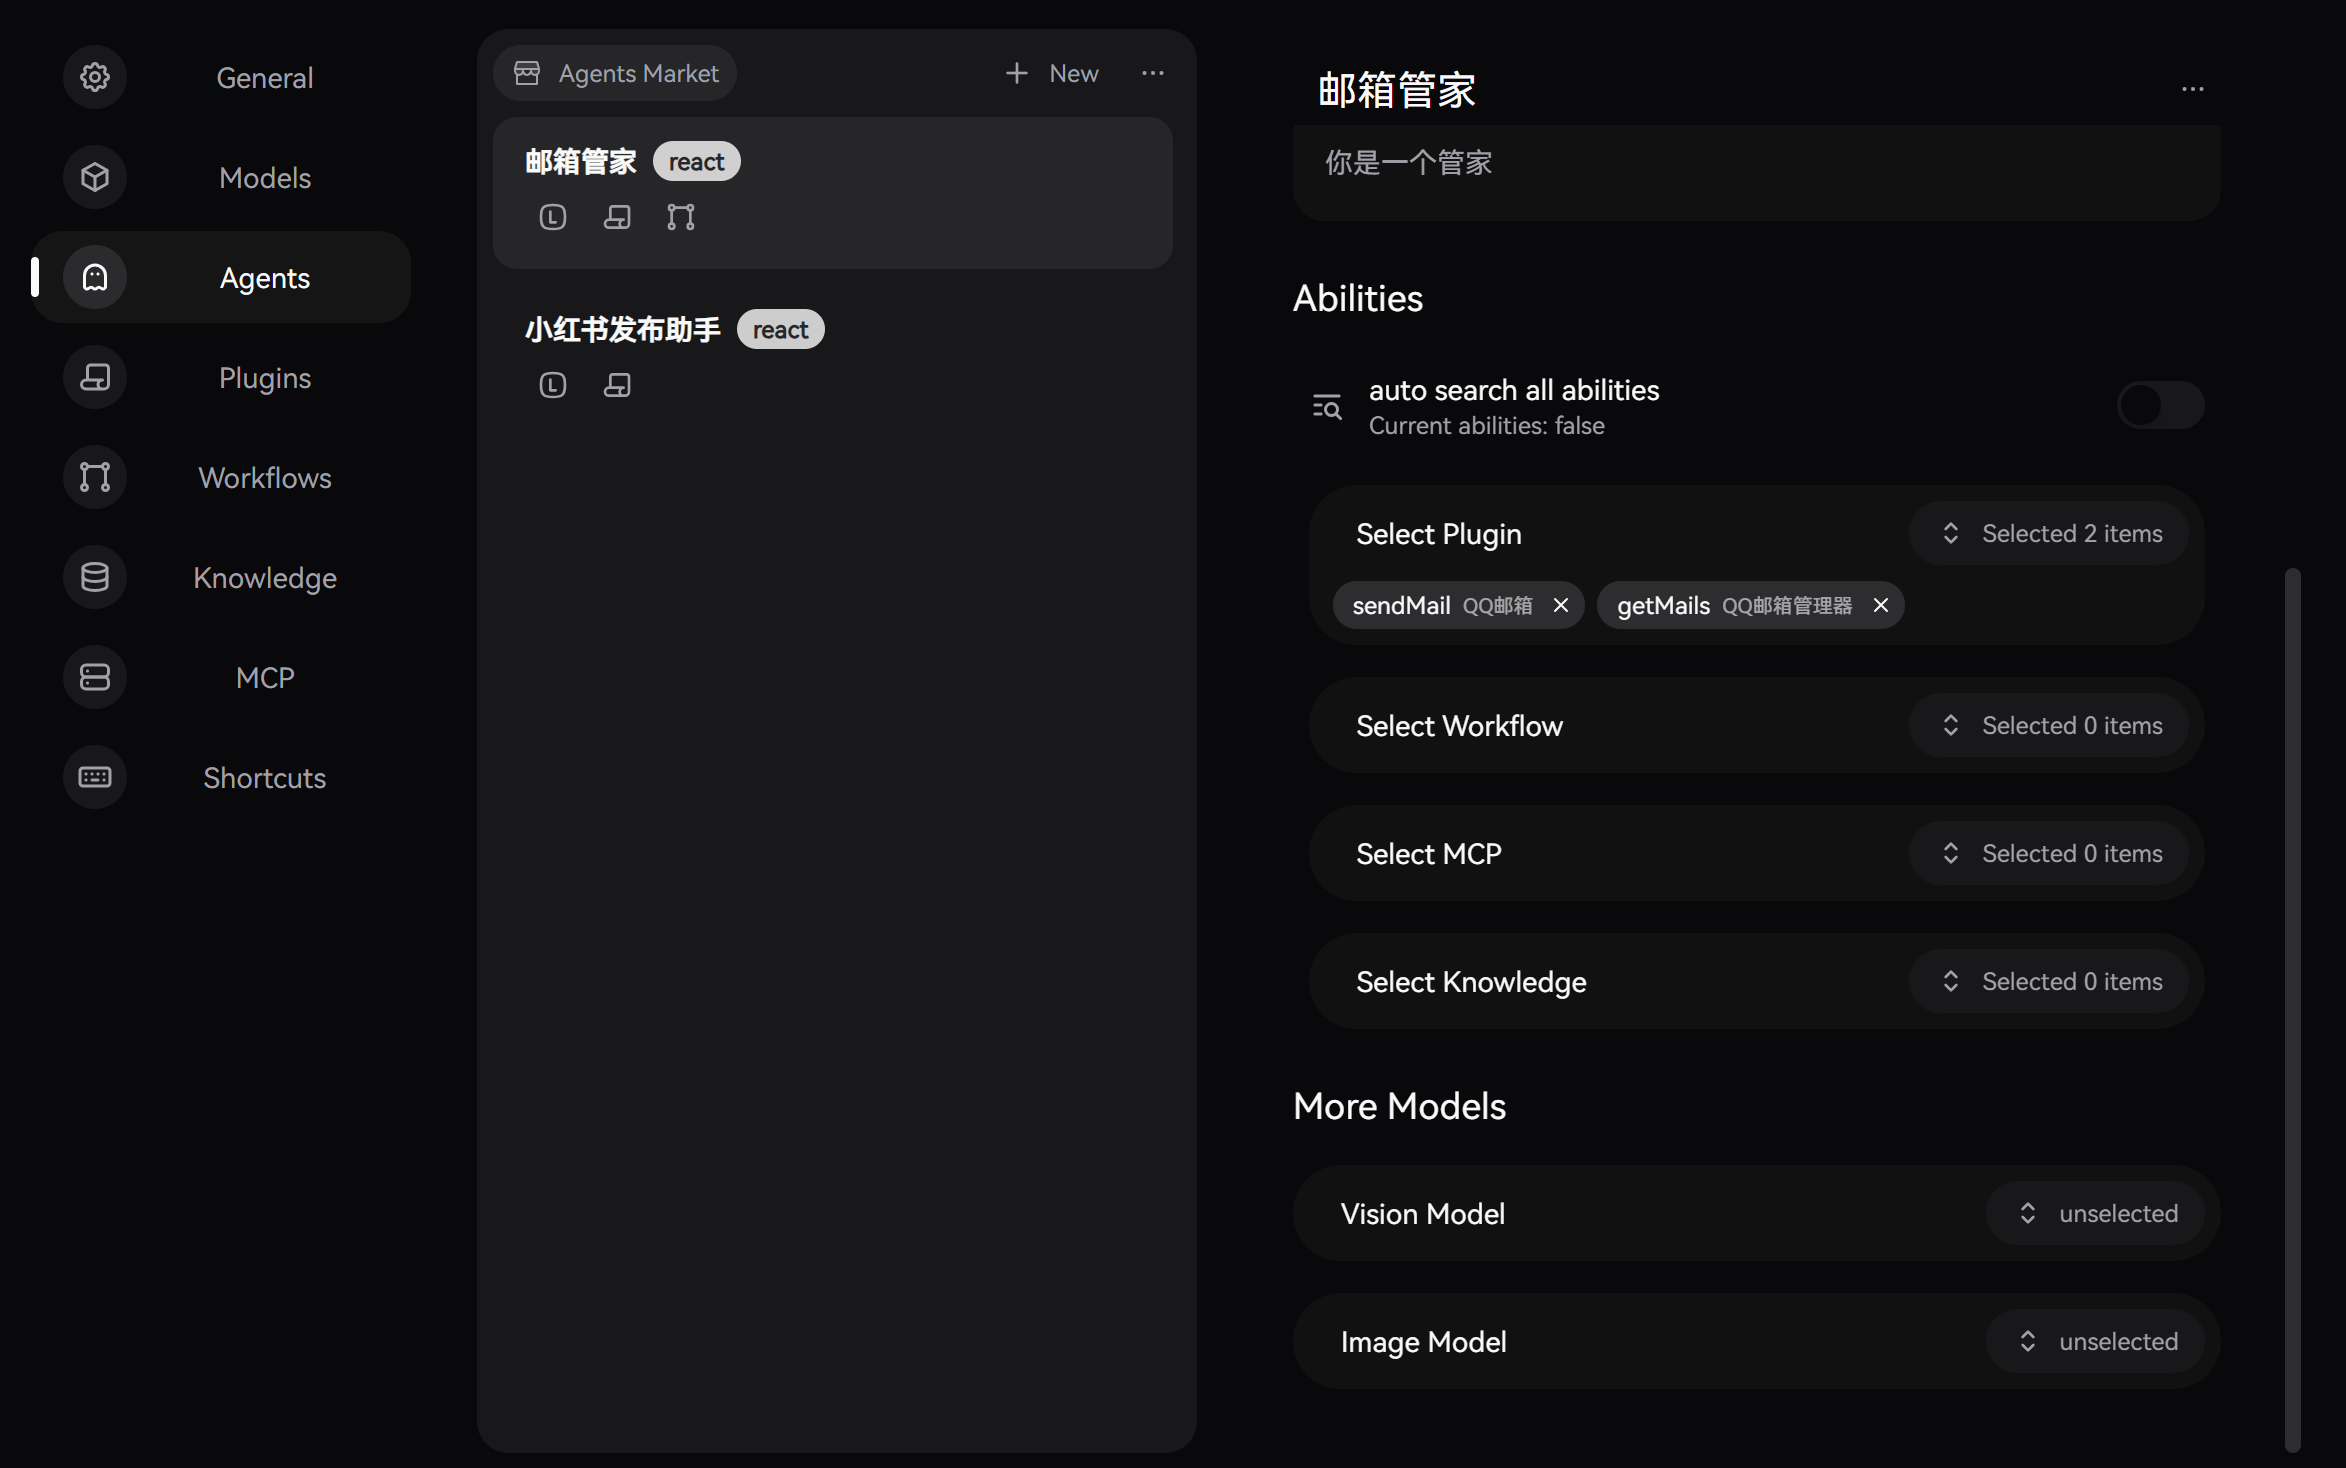The width and height of the screenshot is (2346, 1468).
Task: Click the Knowledge database icon
Action: point(95,577)
